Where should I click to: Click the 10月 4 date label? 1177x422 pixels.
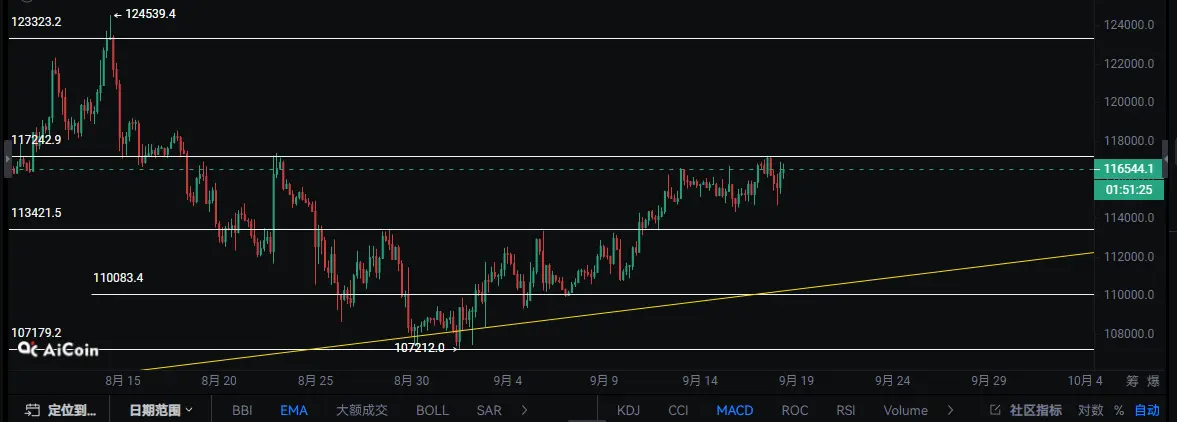pos(1085,381)
